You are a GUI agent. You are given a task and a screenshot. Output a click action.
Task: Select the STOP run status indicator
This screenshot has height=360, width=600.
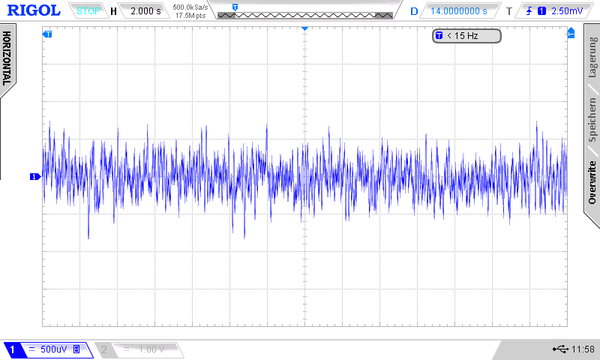(x=88, y=11)
